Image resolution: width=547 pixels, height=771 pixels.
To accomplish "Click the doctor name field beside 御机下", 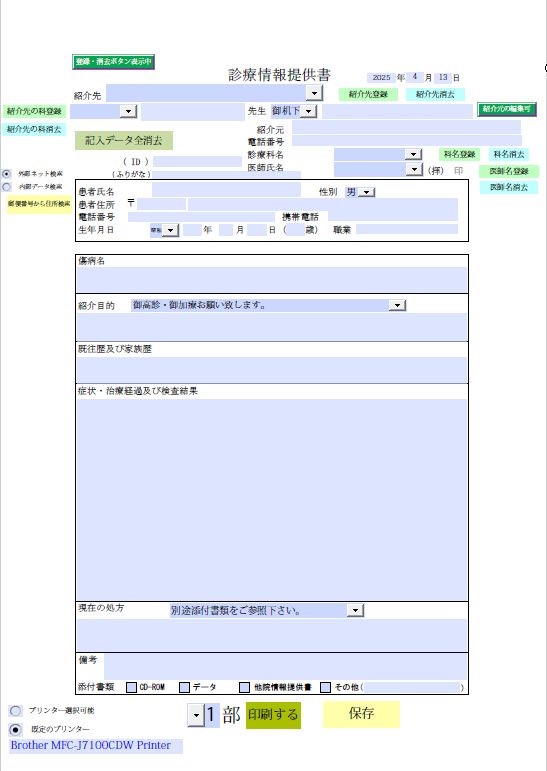I will coord(397,111).
